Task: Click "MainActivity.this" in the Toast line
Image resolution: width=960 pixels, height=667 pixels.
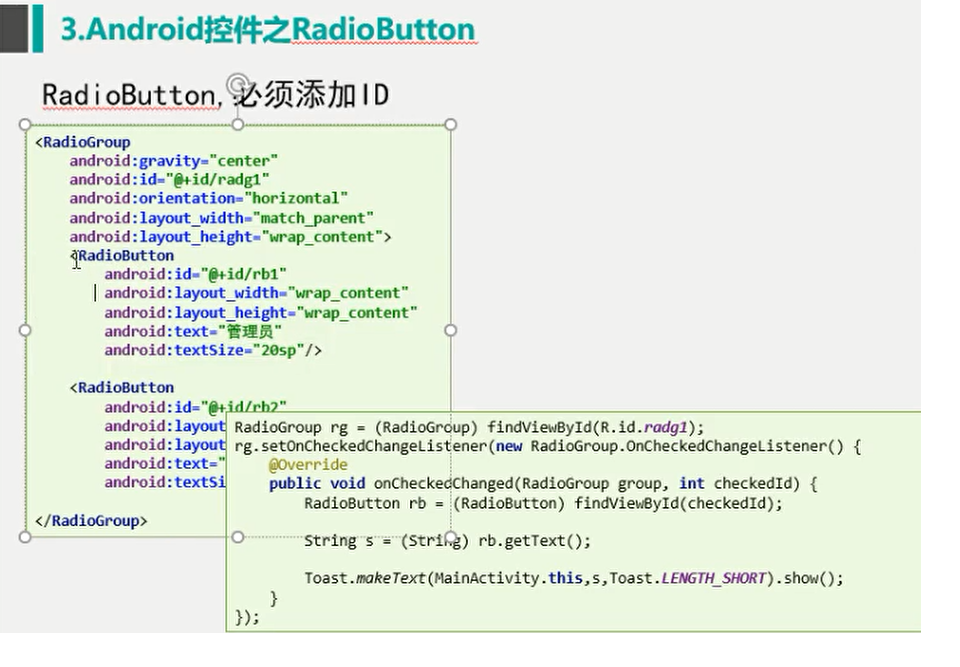Action: pos(508,579)
